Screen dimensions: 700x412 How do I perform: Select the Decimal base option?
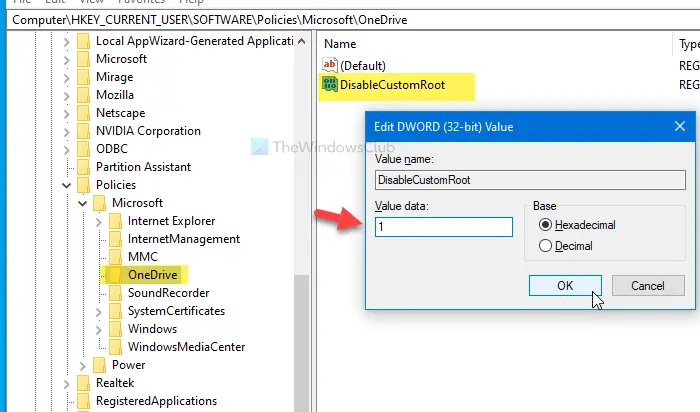tap(545, 246)
